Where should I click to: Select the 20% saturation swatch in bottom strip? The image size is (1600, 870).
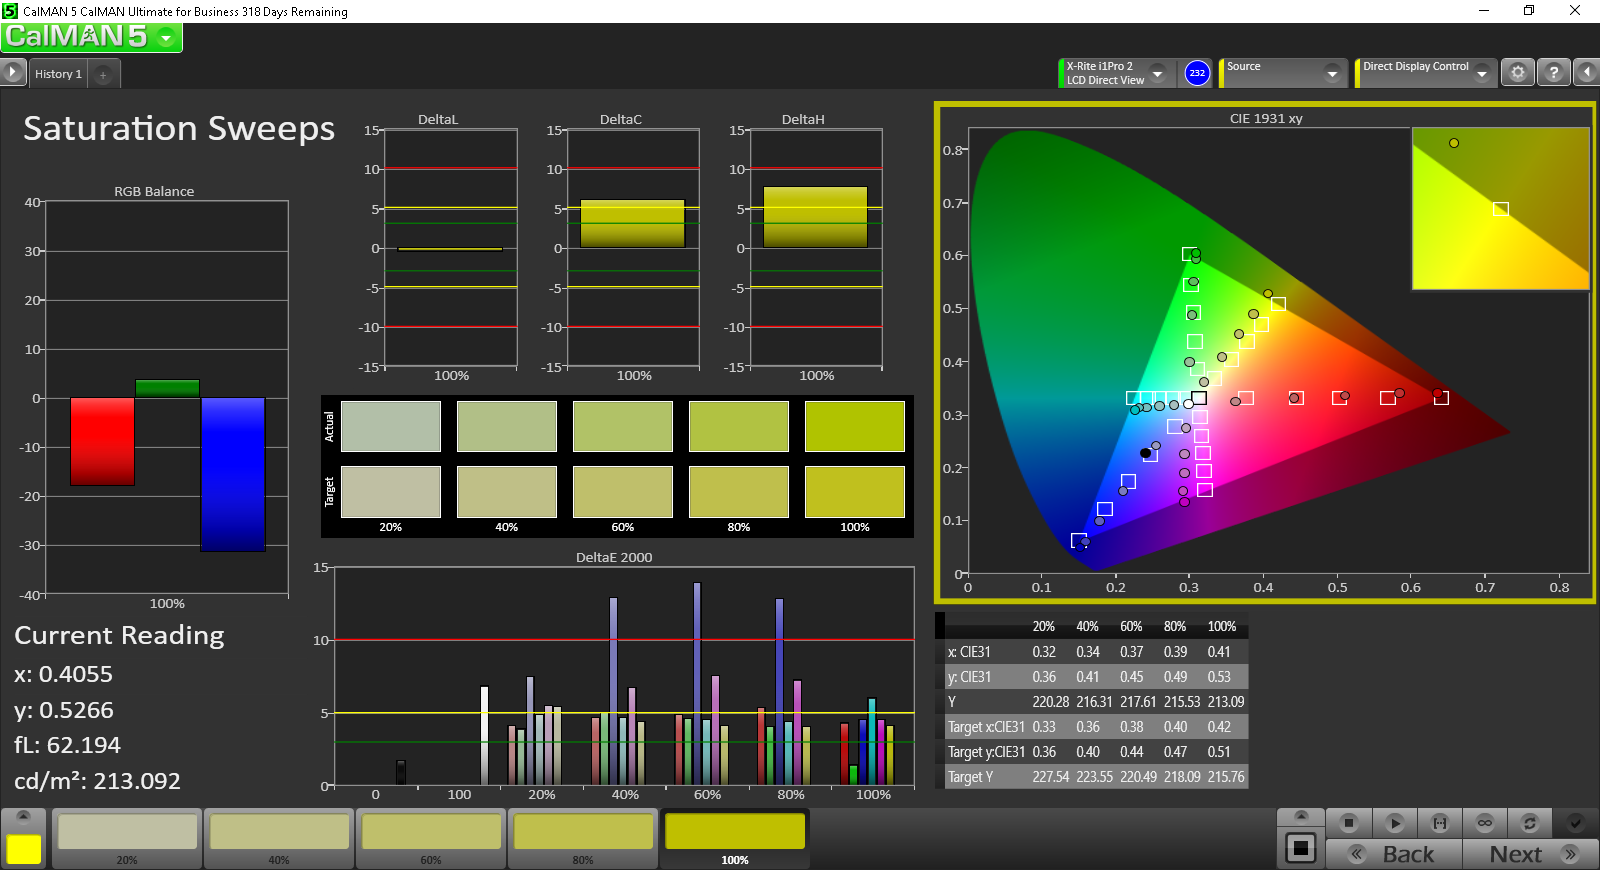pos(127,838)
